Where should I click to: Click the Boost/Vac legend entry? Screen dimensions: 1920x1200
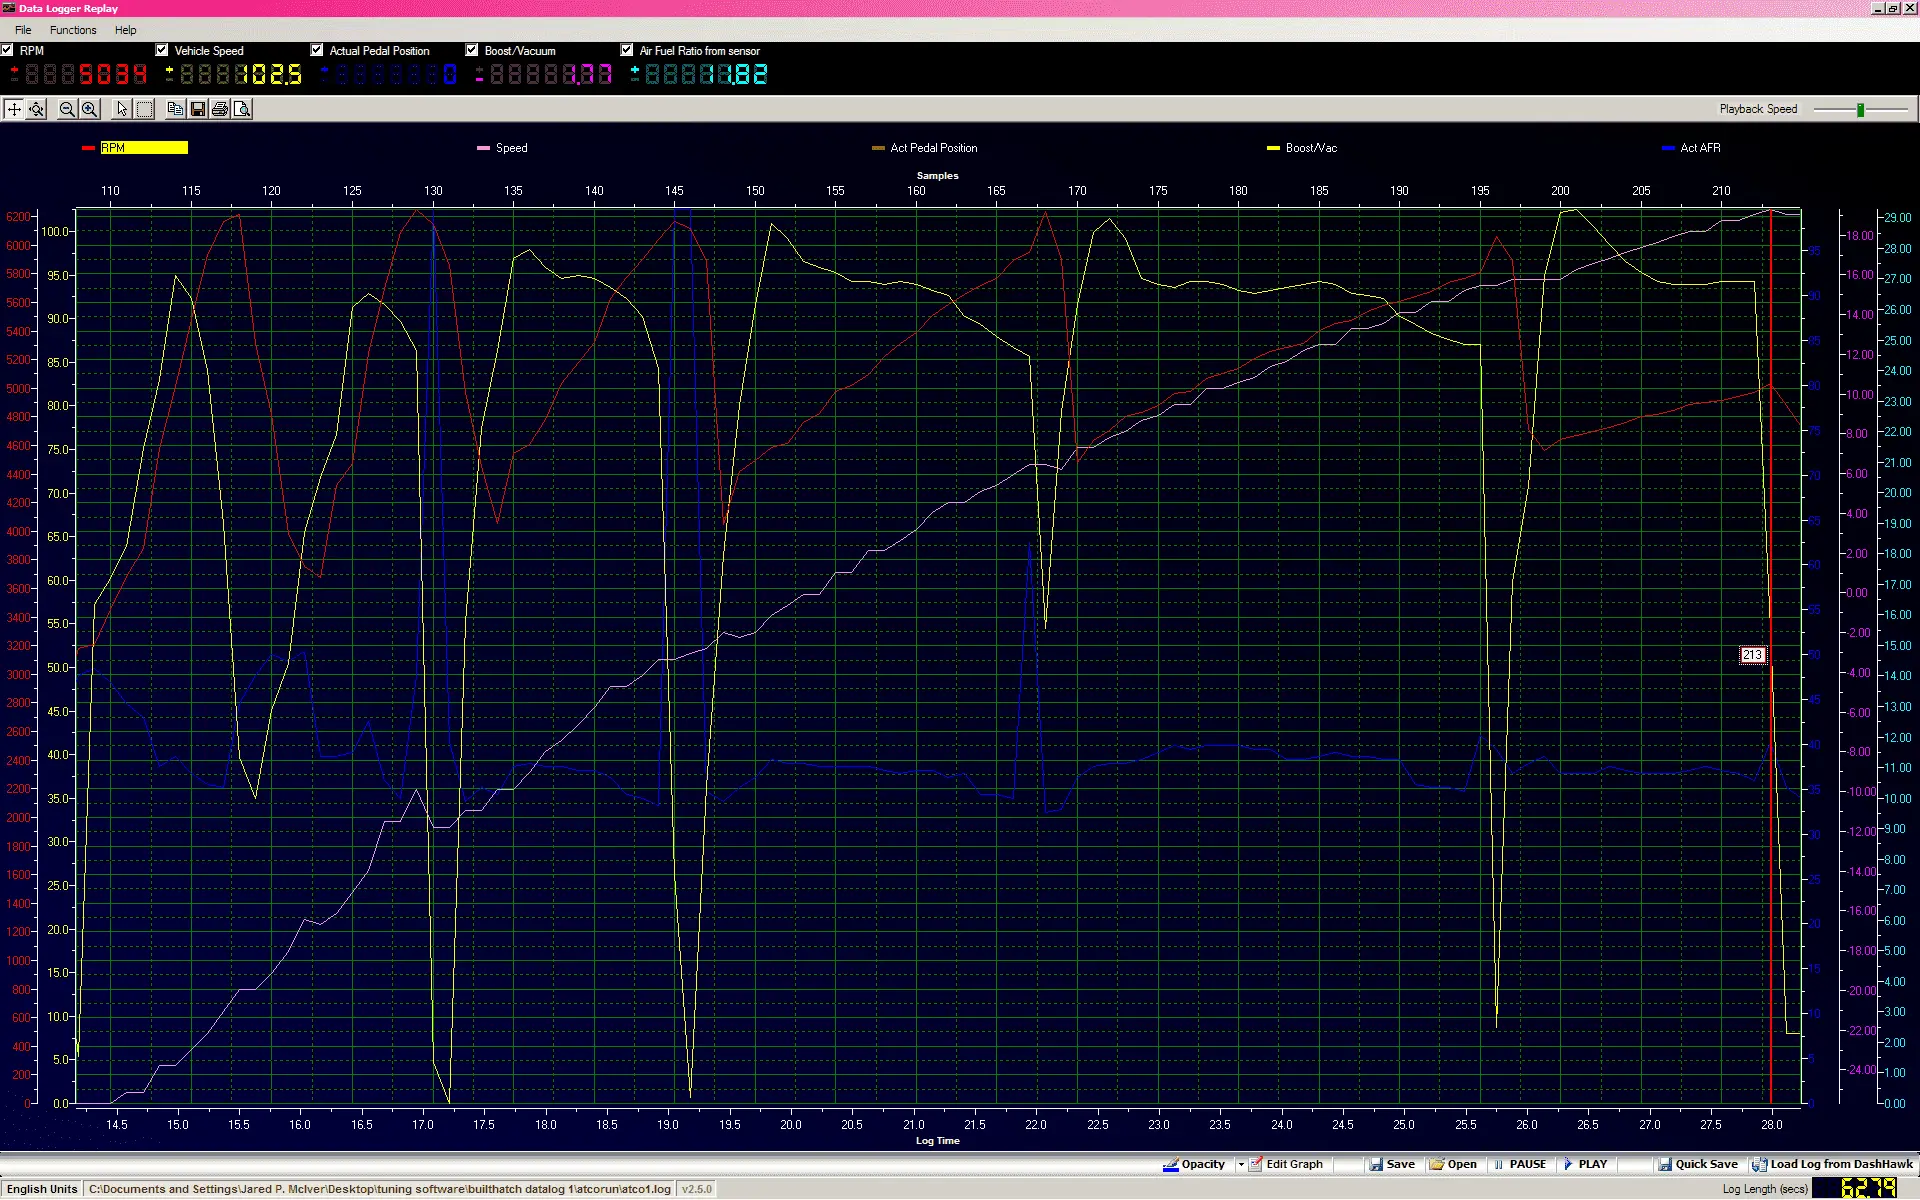(1310, 148)
